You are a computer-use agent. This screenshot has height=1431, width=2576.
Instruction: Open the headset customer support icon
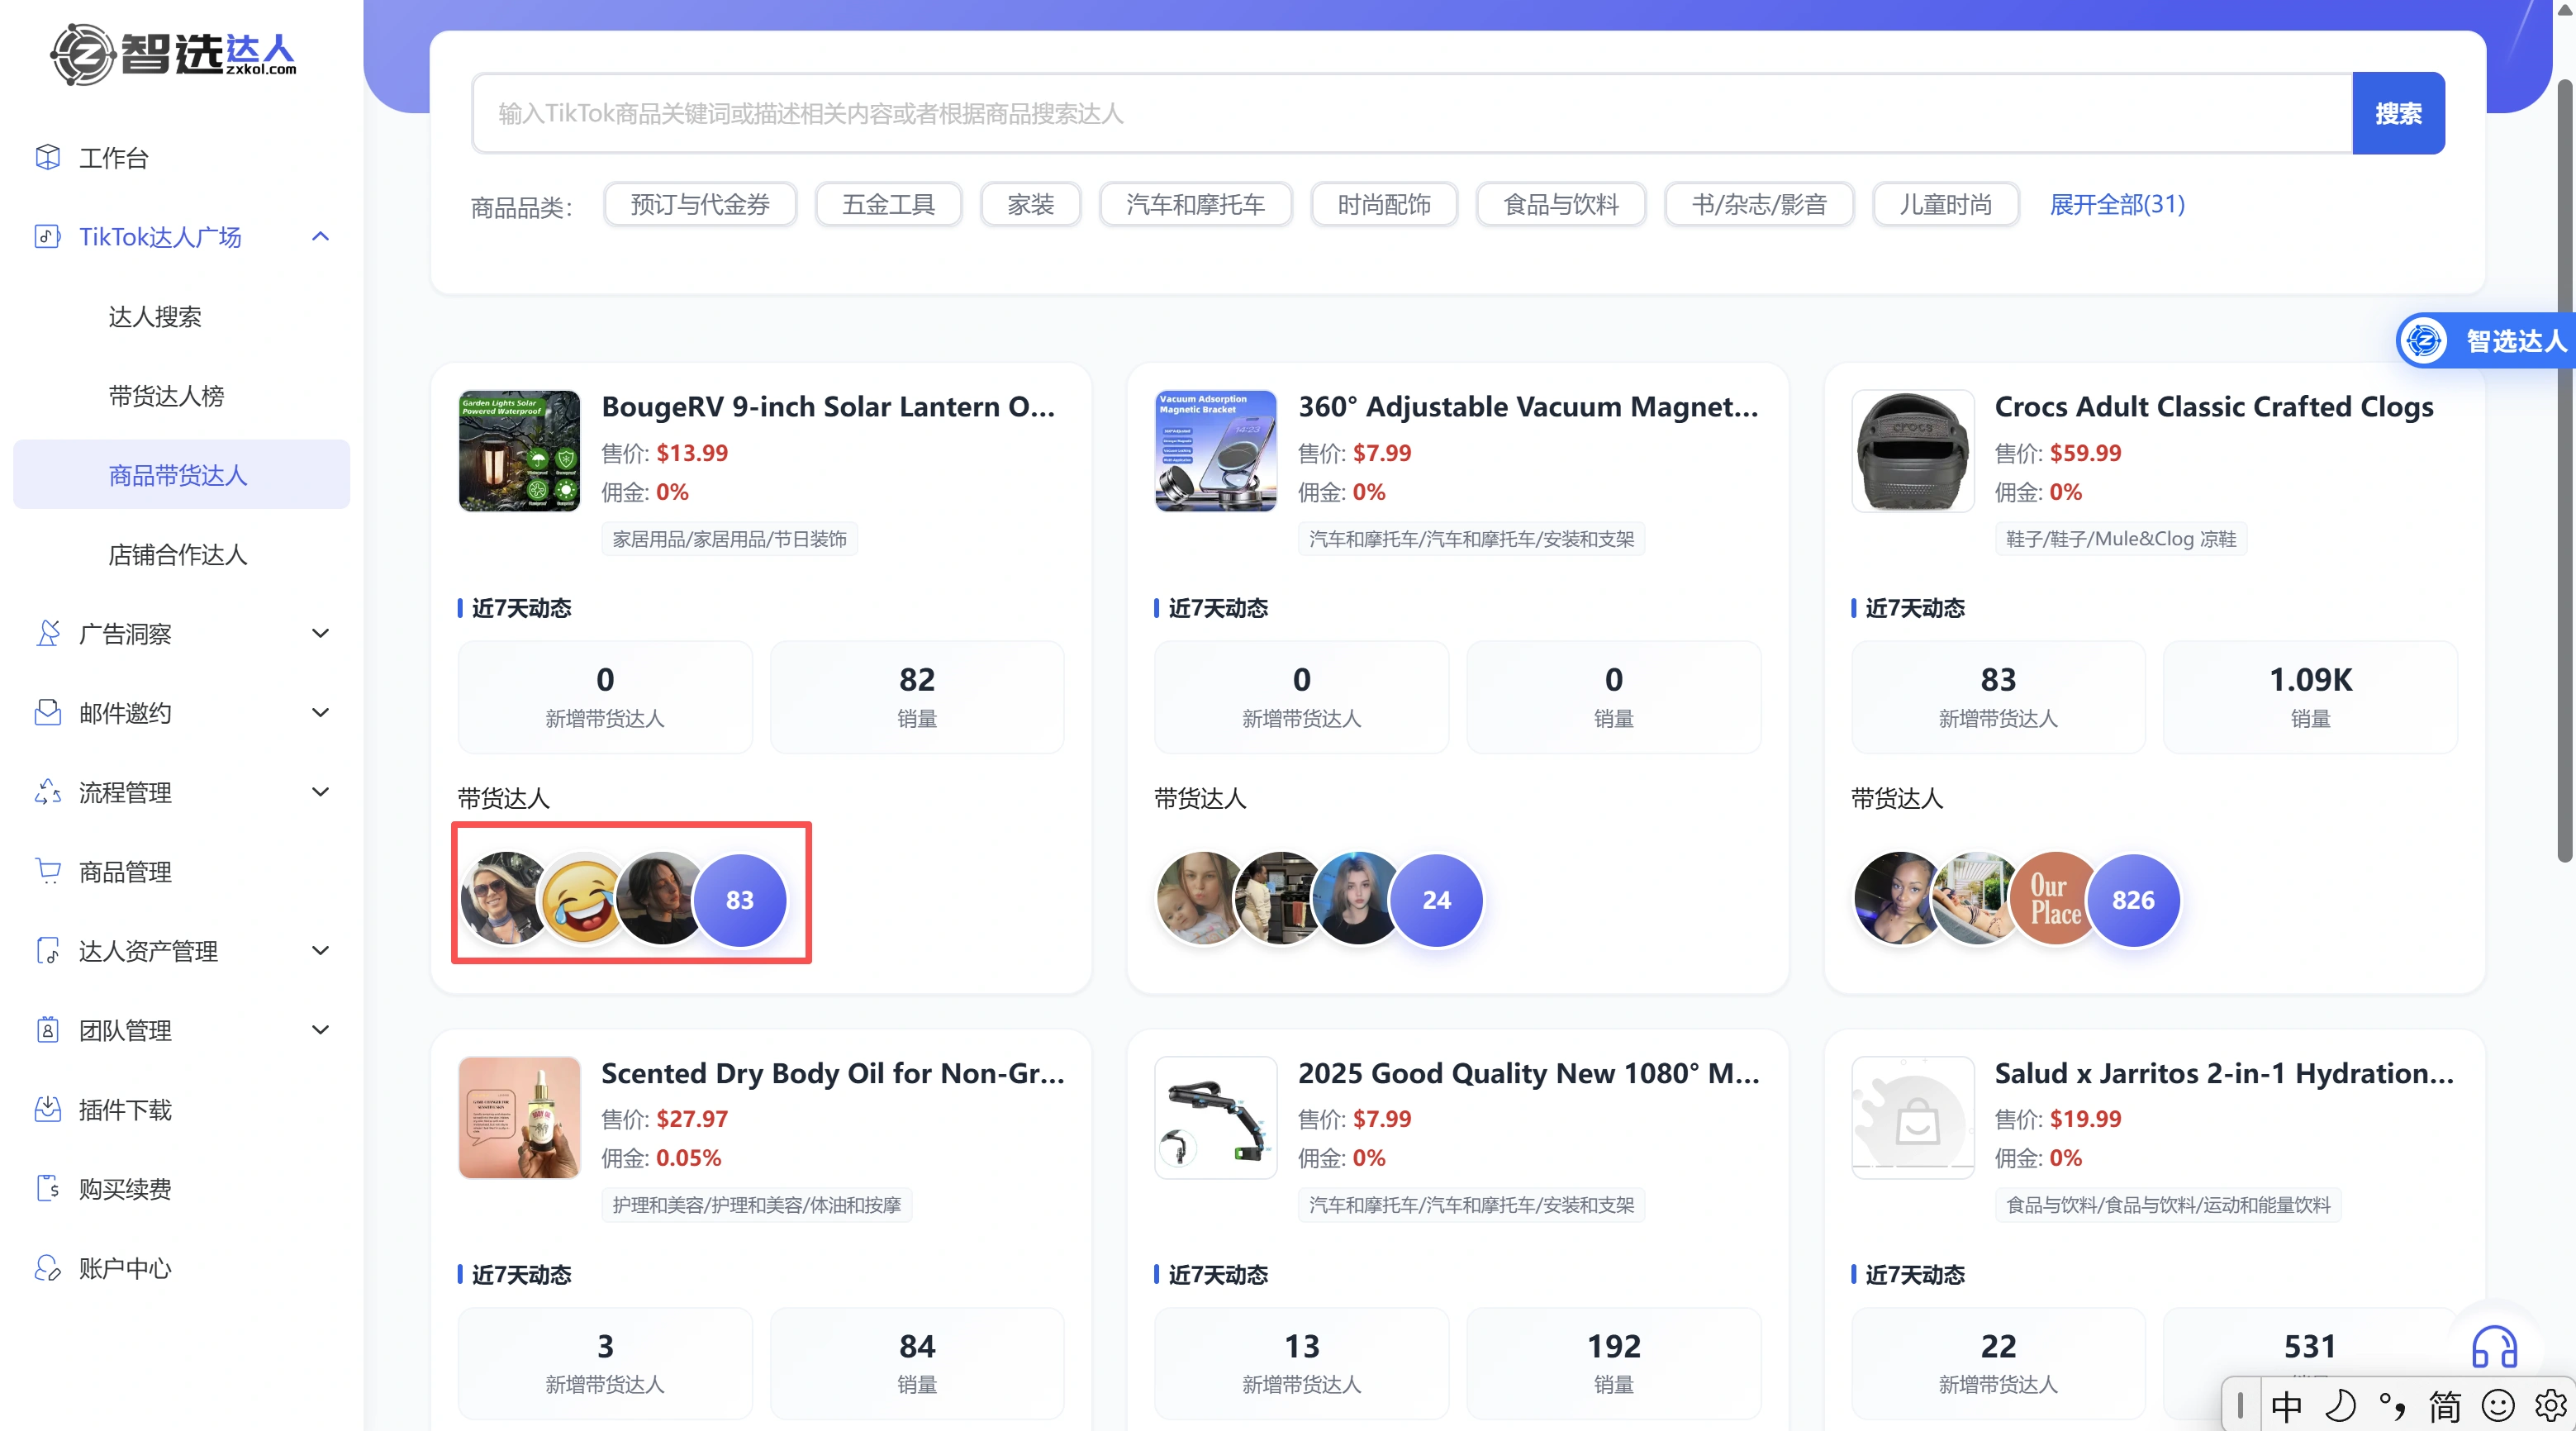2494,1346
